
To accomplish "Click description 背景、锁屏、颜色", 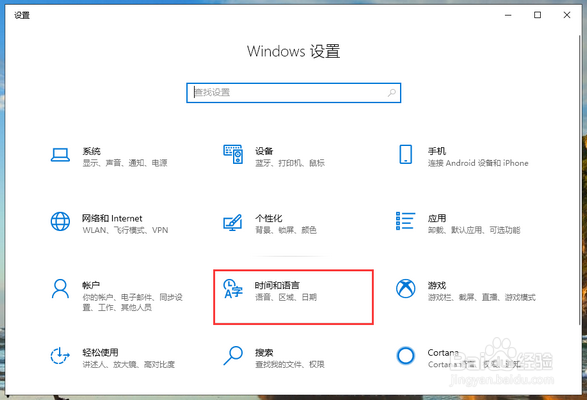I will pyautogui.click(x=286, y=230).
